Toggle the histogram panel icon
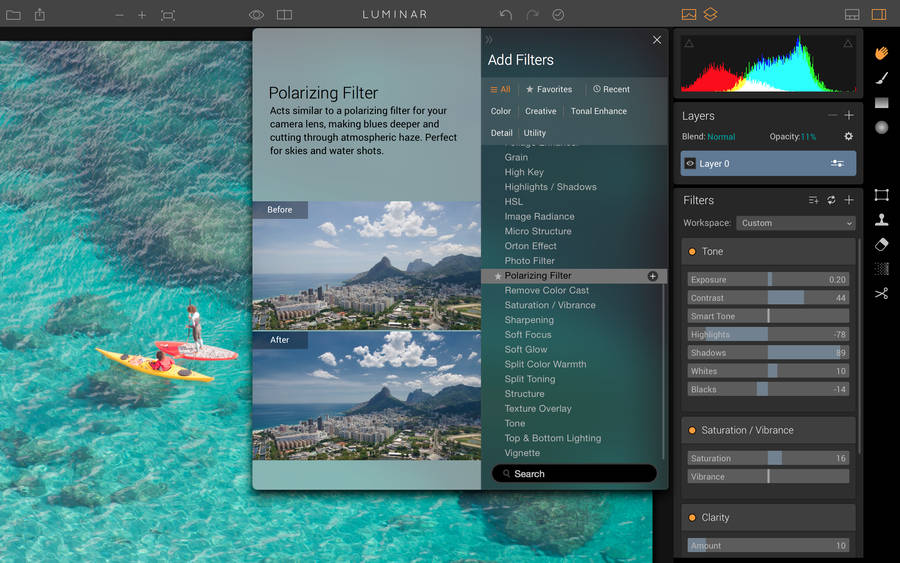Viewport: 900px width, 563px height. (x=689, y=15)
